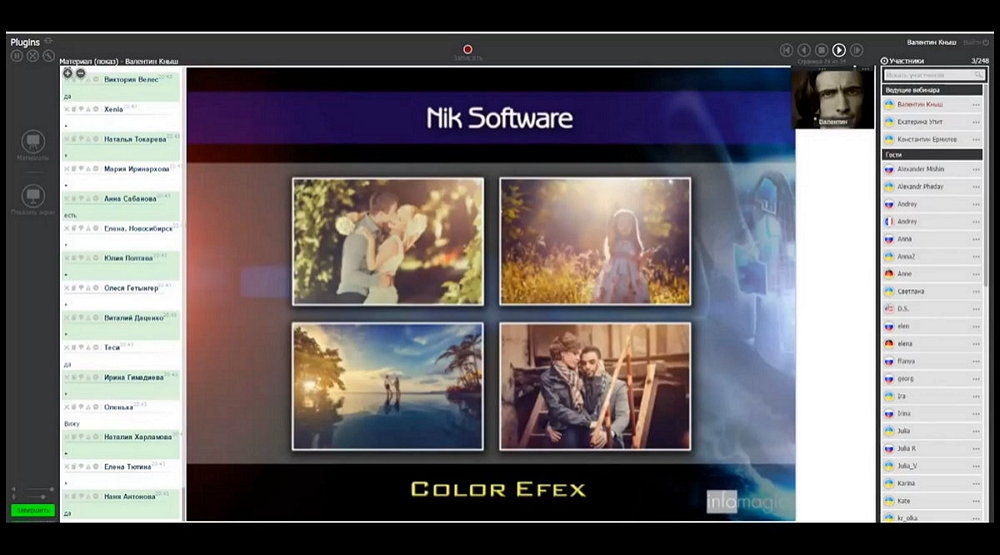The width and height of the screenshot is (1000, 555).
Task: Open options menu for Светлана
Action: pyautogui.click(x=976, y=292)
